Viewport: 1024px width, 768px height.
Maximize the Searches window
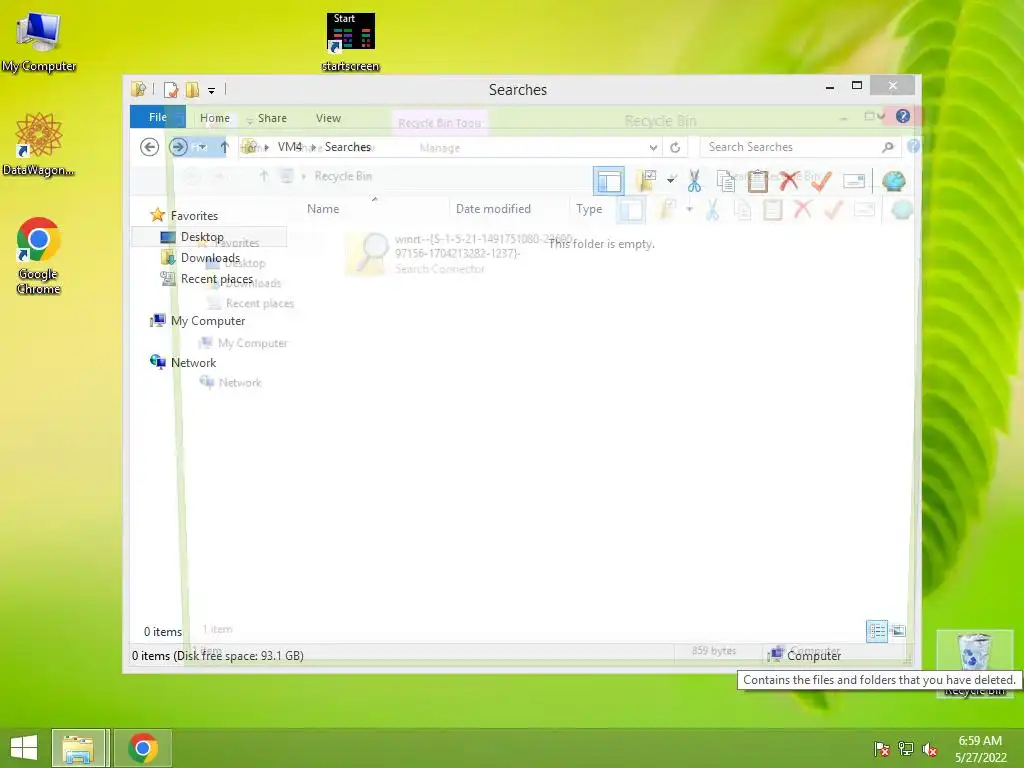click(x=857, y=86)
